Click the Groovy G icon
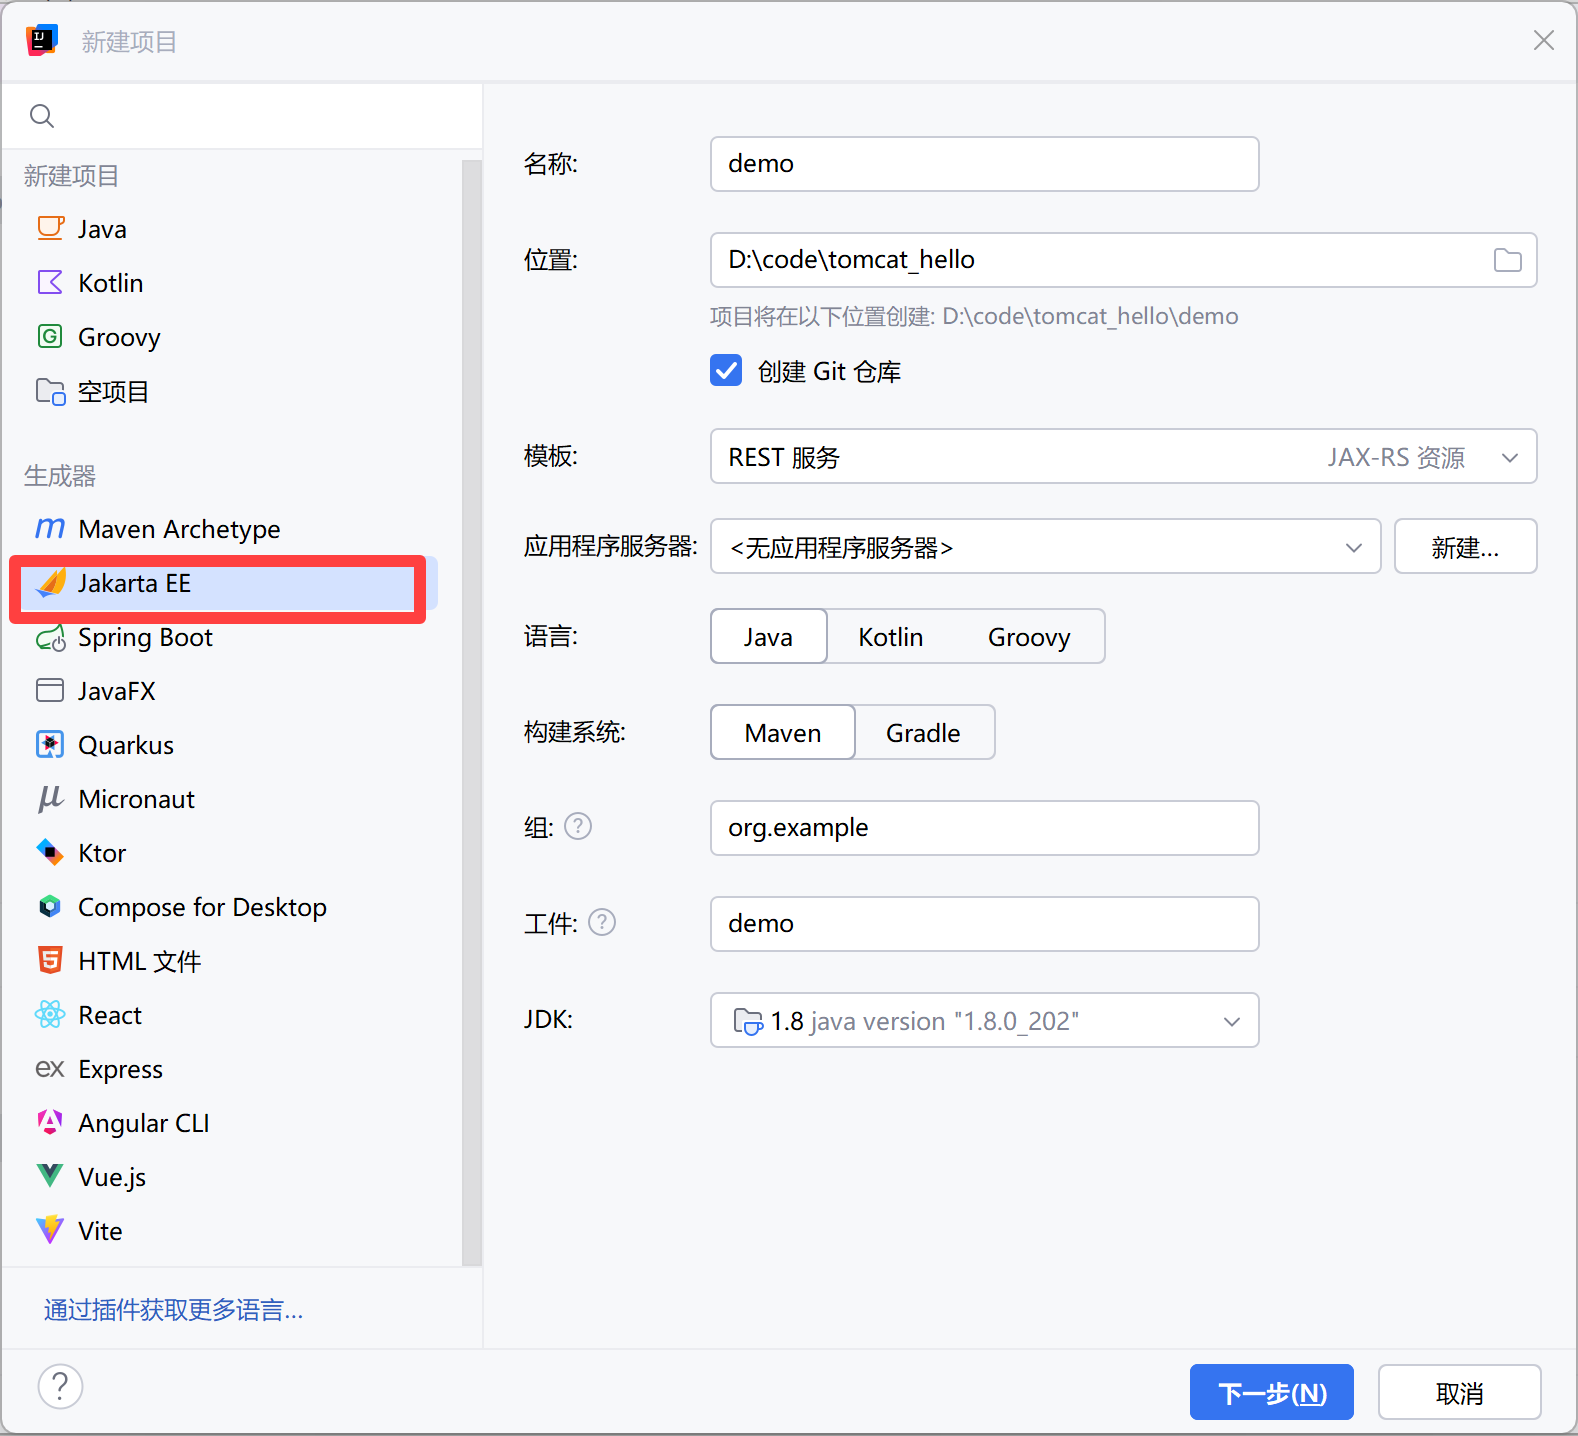The height and width of the screenshot is (1436, 1578). 50,336
